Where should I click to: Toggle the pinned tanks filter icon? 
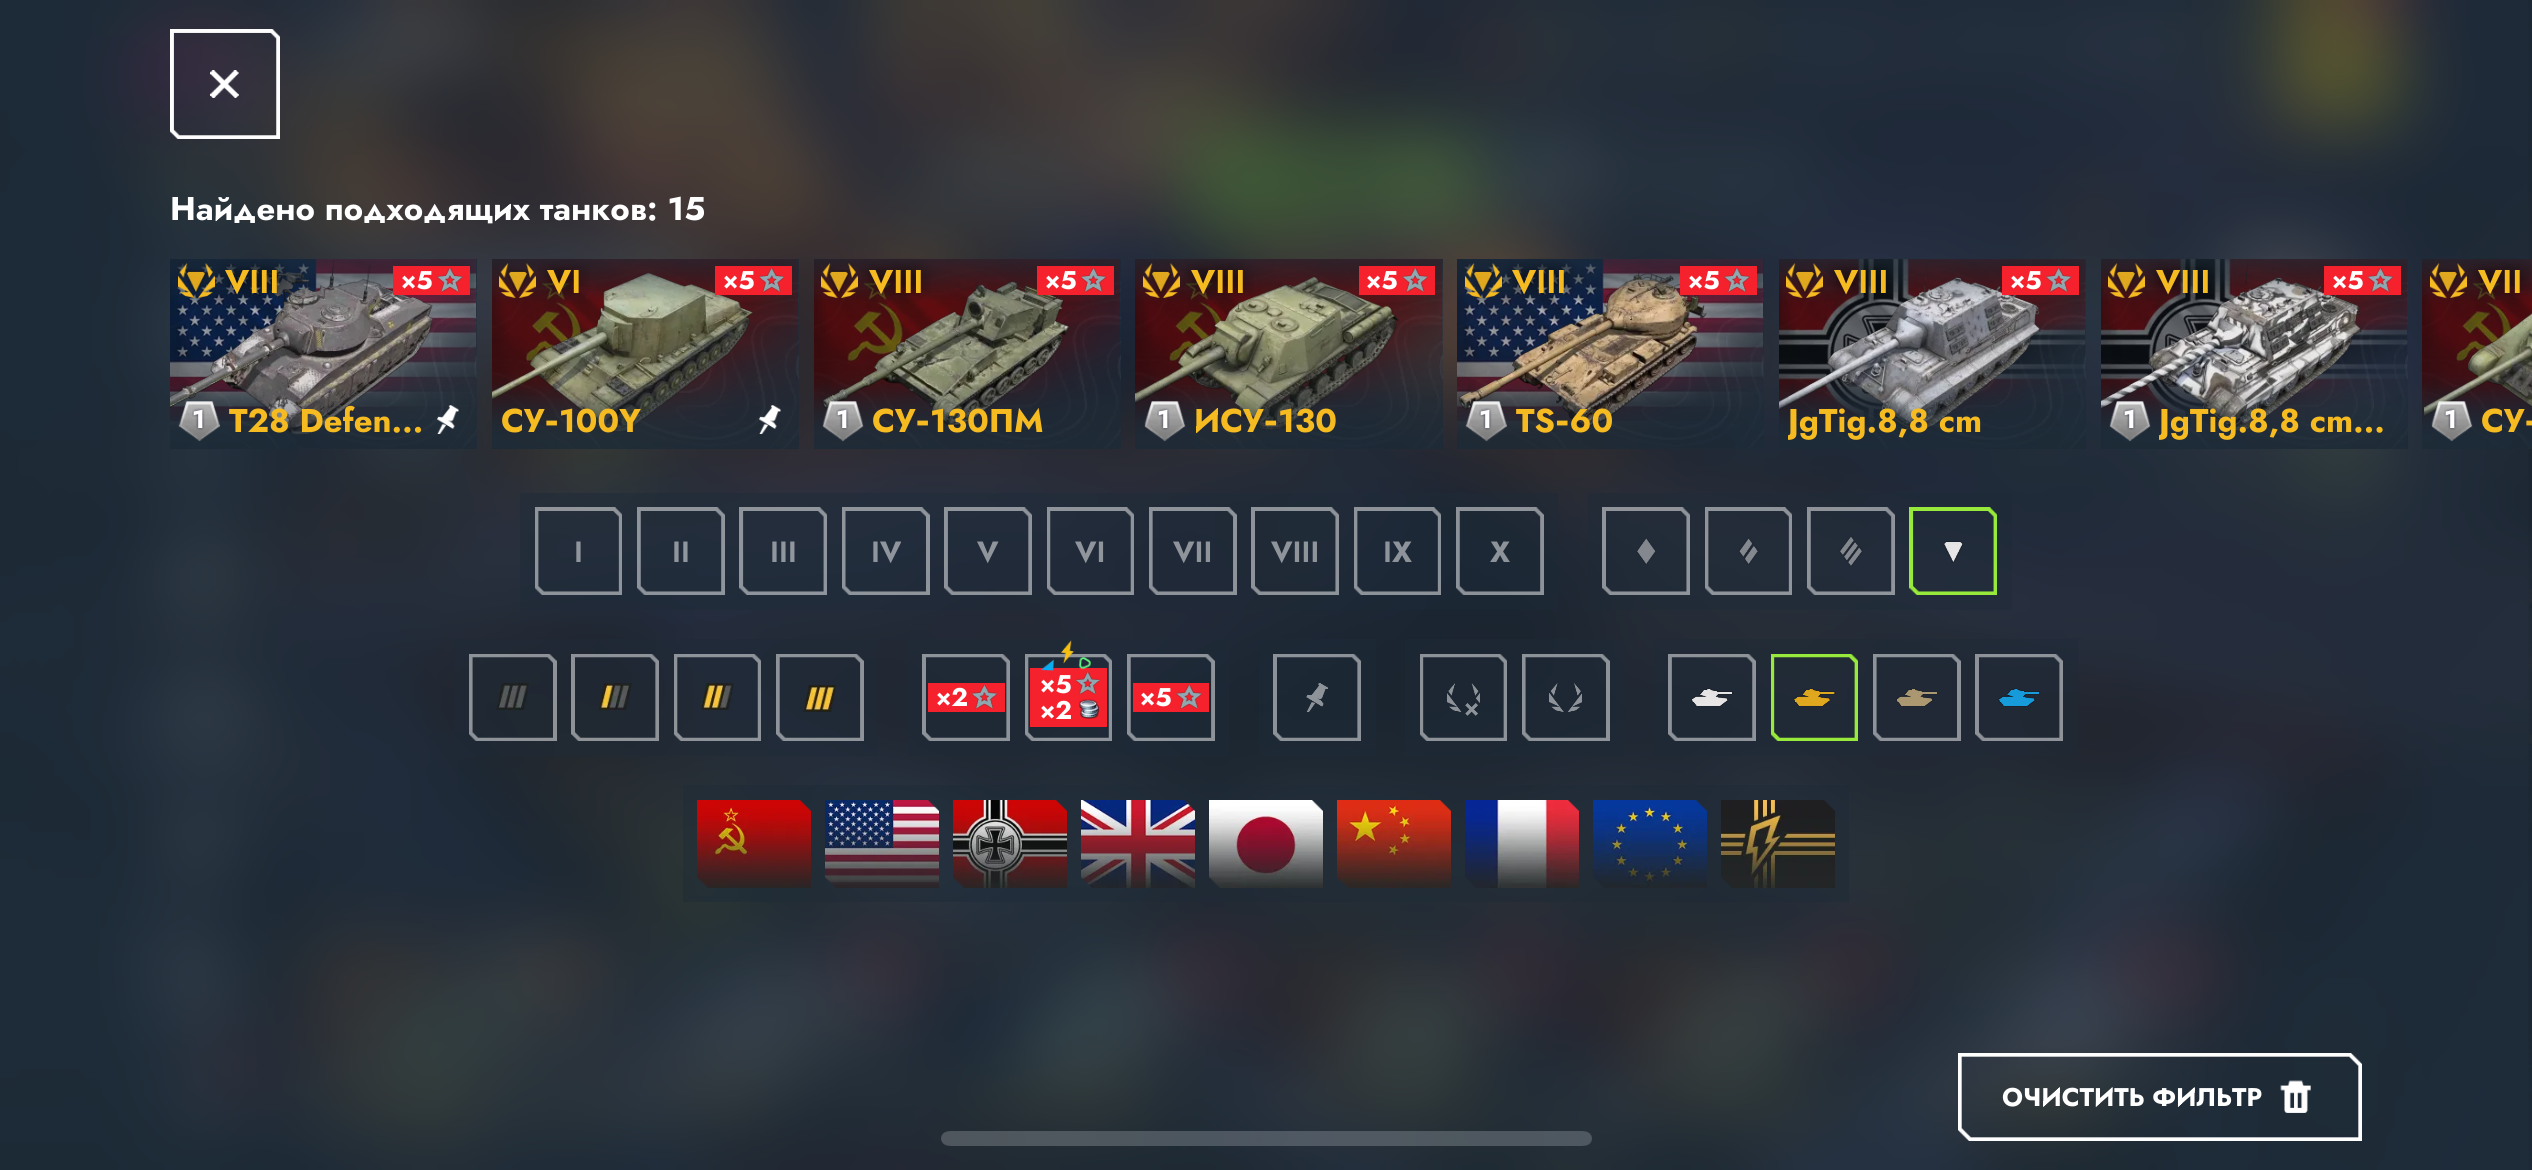tap(1316, 697)
